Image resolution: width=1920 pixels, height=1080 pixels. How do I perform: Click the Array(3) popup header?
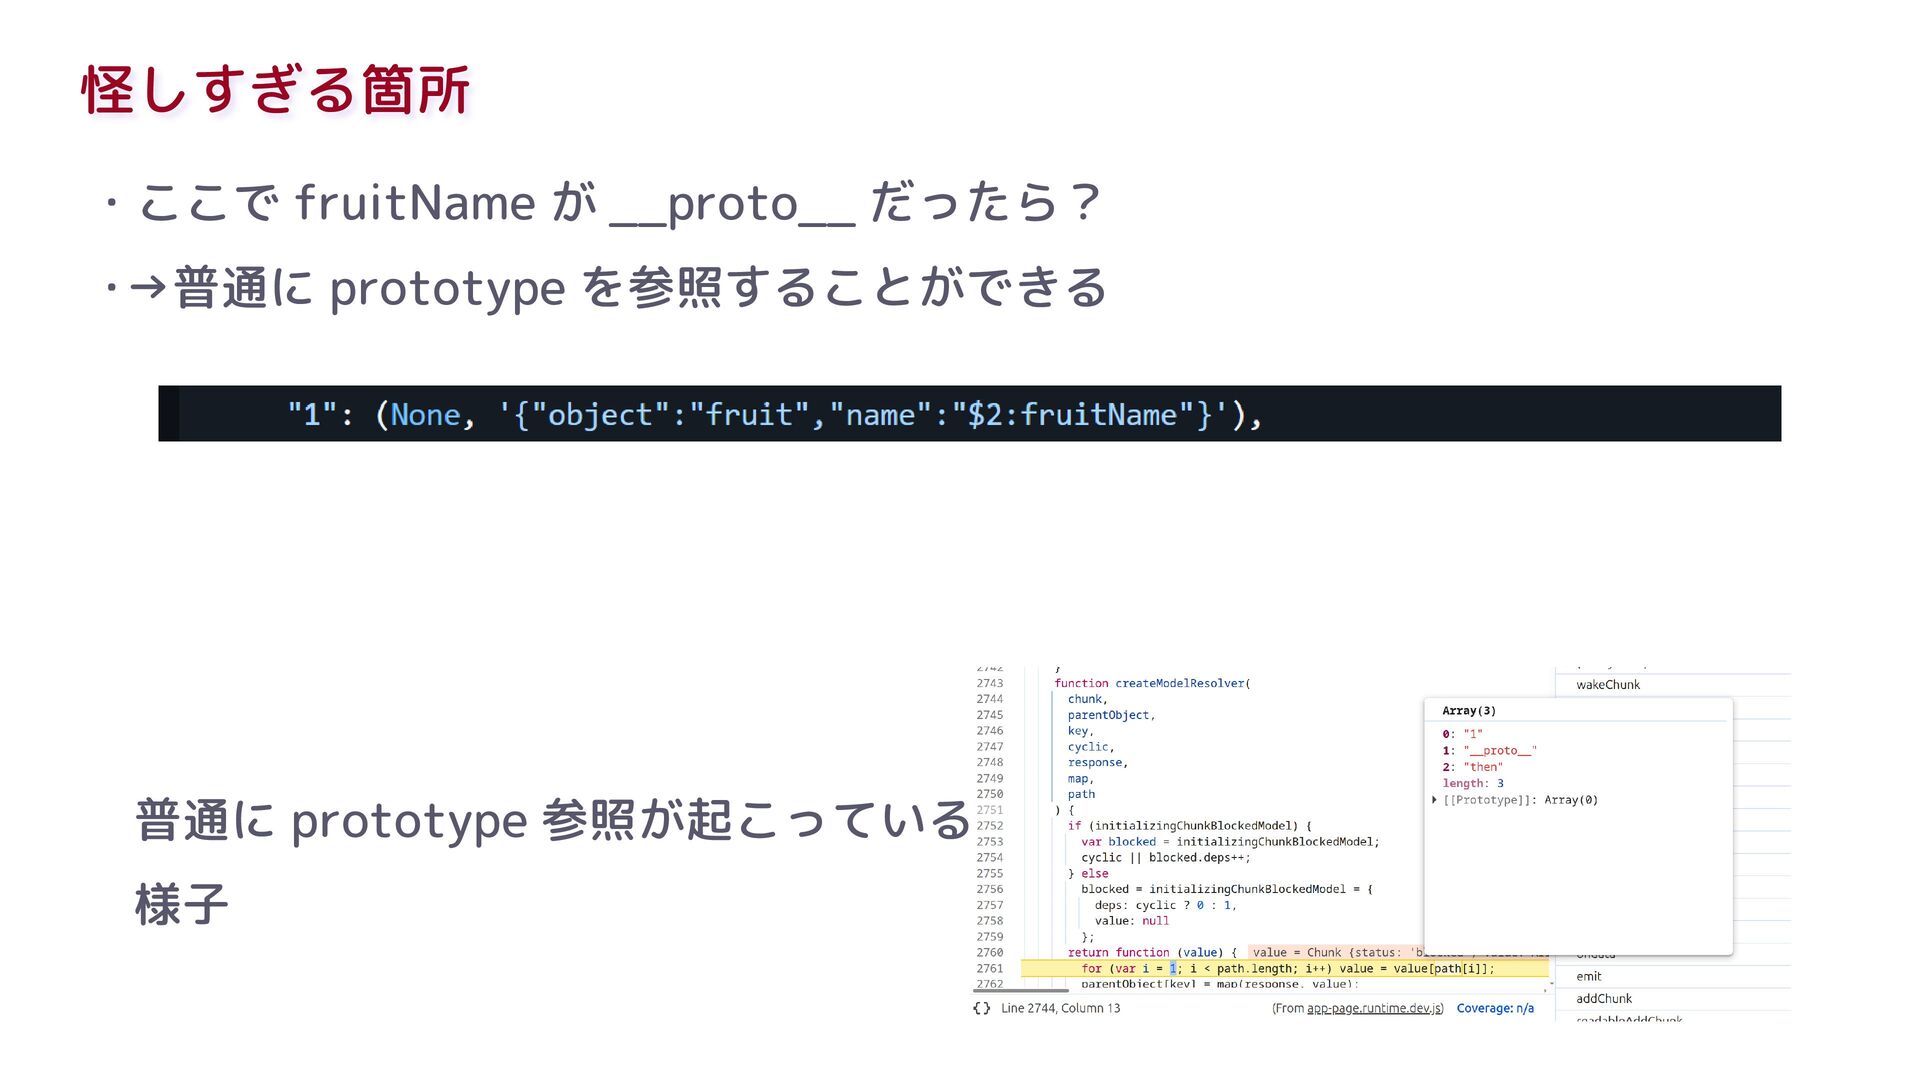(1469, 711)
